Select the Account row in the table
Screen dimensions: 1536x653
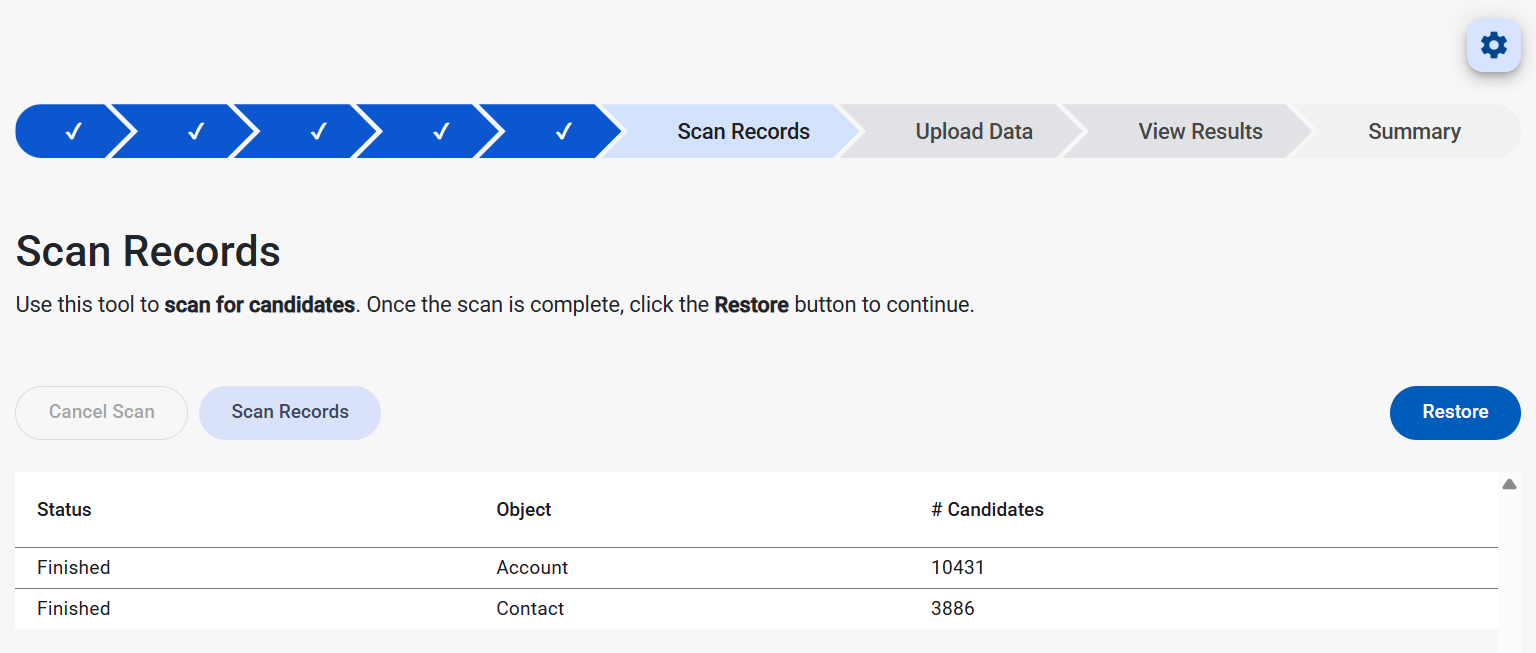click(532, 567)
